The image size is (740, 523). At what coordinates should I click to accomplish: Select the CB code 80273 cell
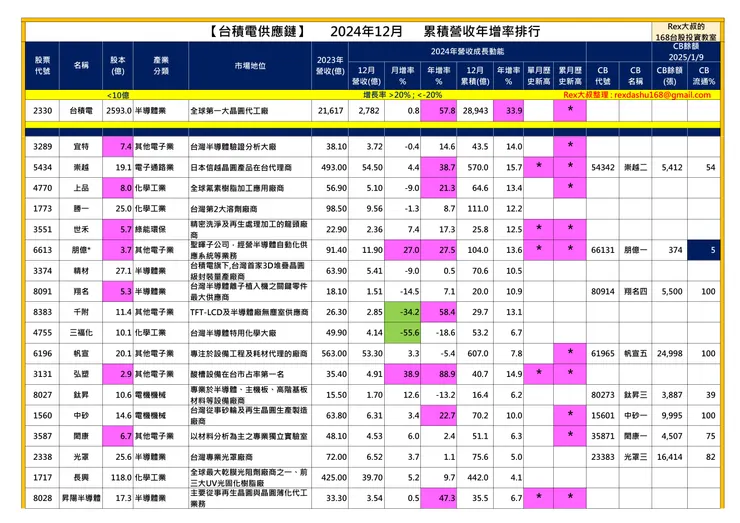coord(603,395)
